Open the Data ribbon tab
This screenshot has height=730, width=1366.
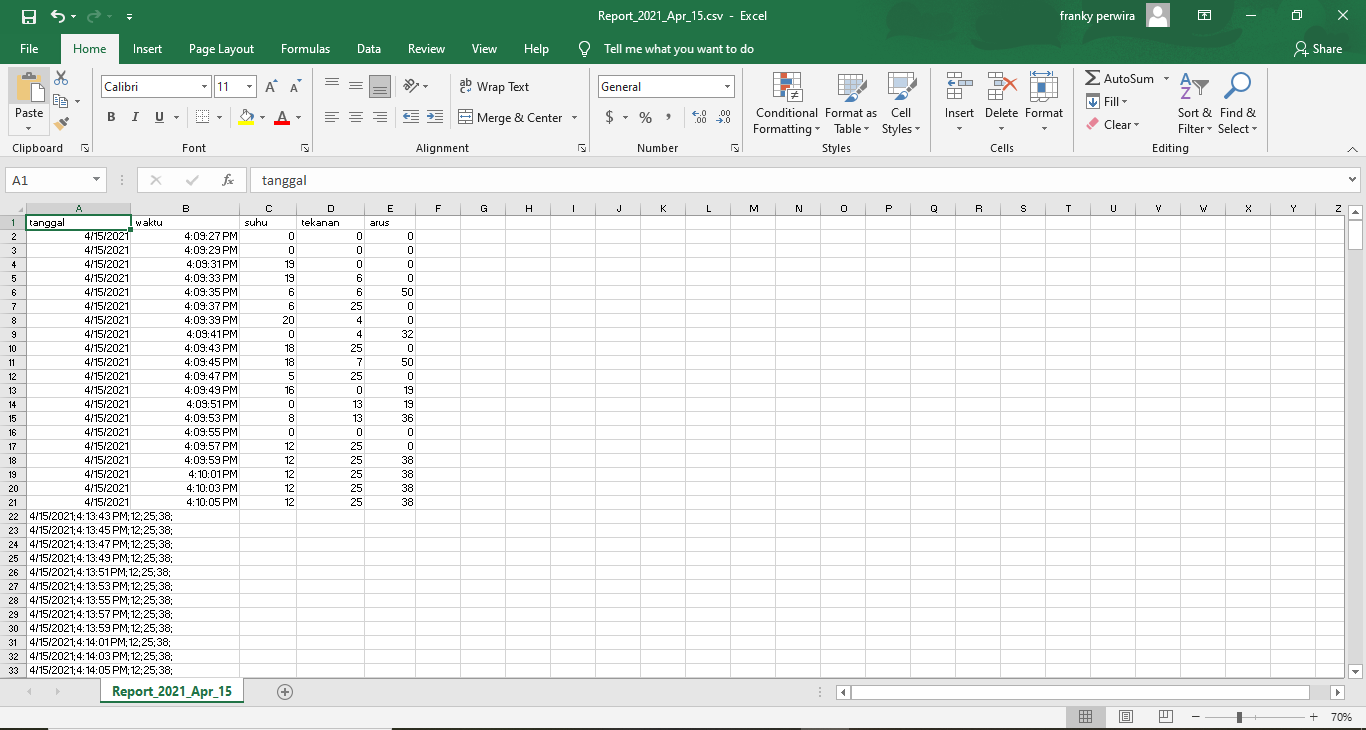(368, 48)
